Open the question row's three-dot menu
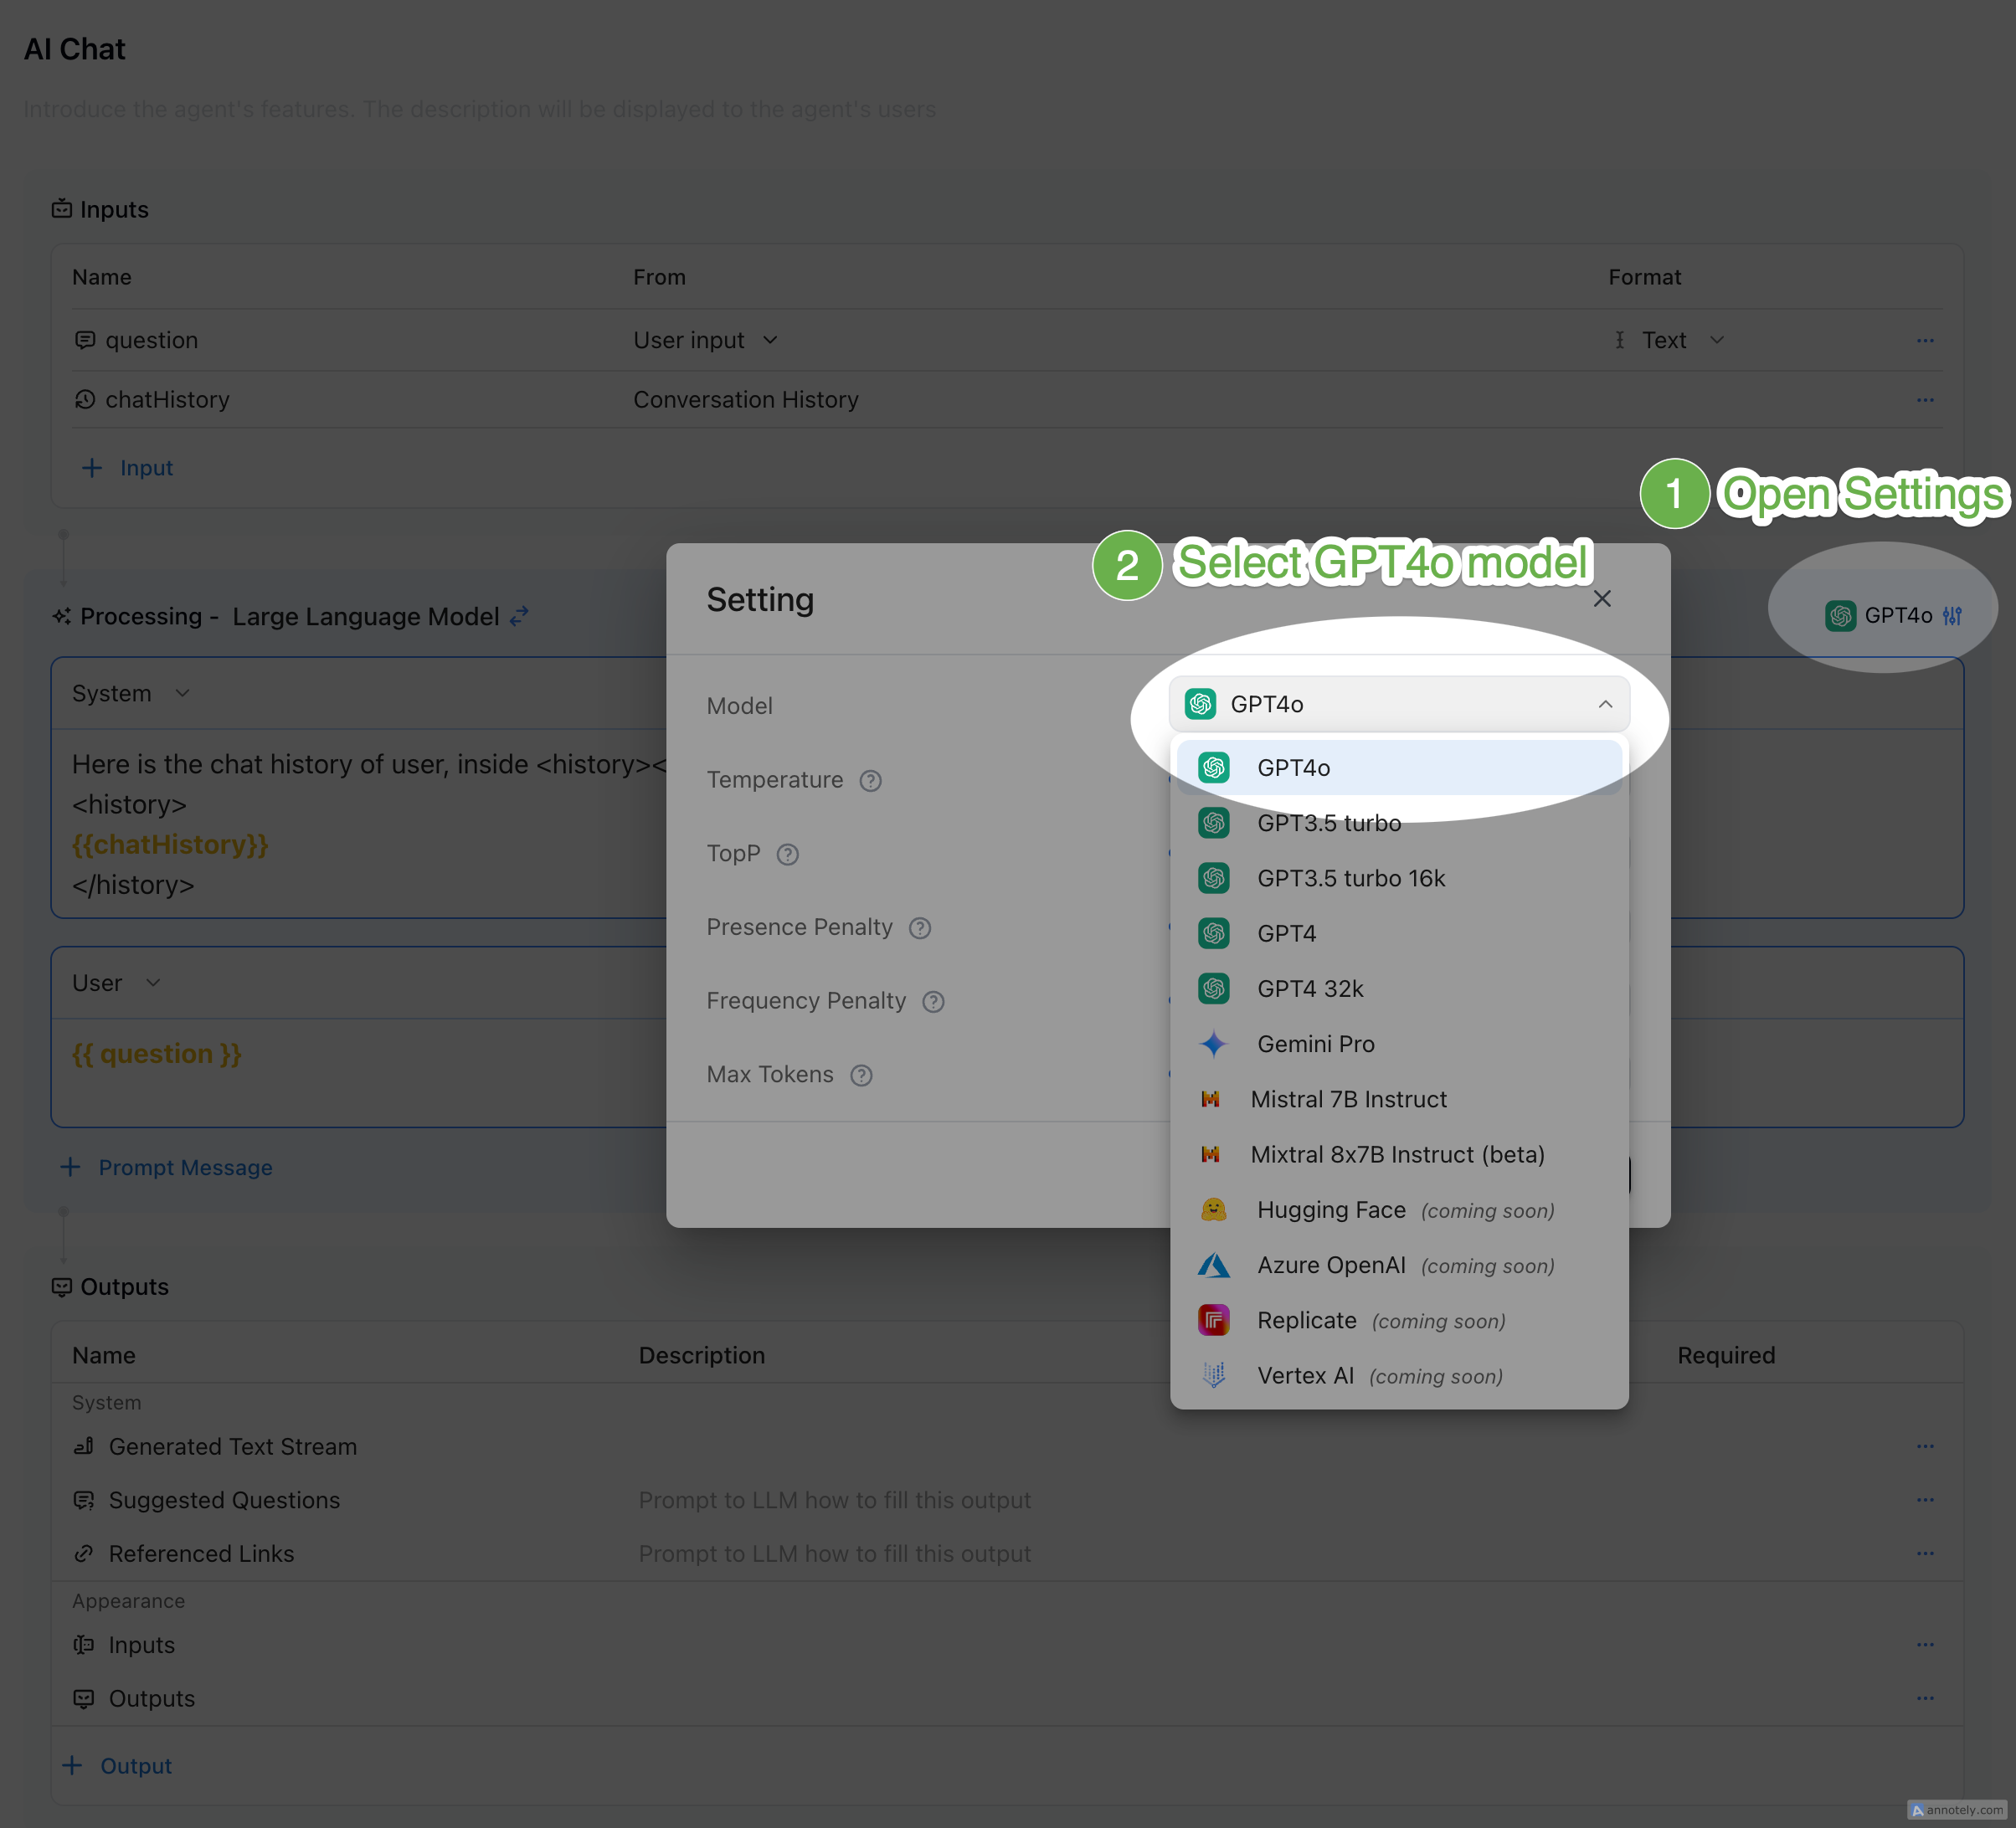 click(x=1924, y=341)
